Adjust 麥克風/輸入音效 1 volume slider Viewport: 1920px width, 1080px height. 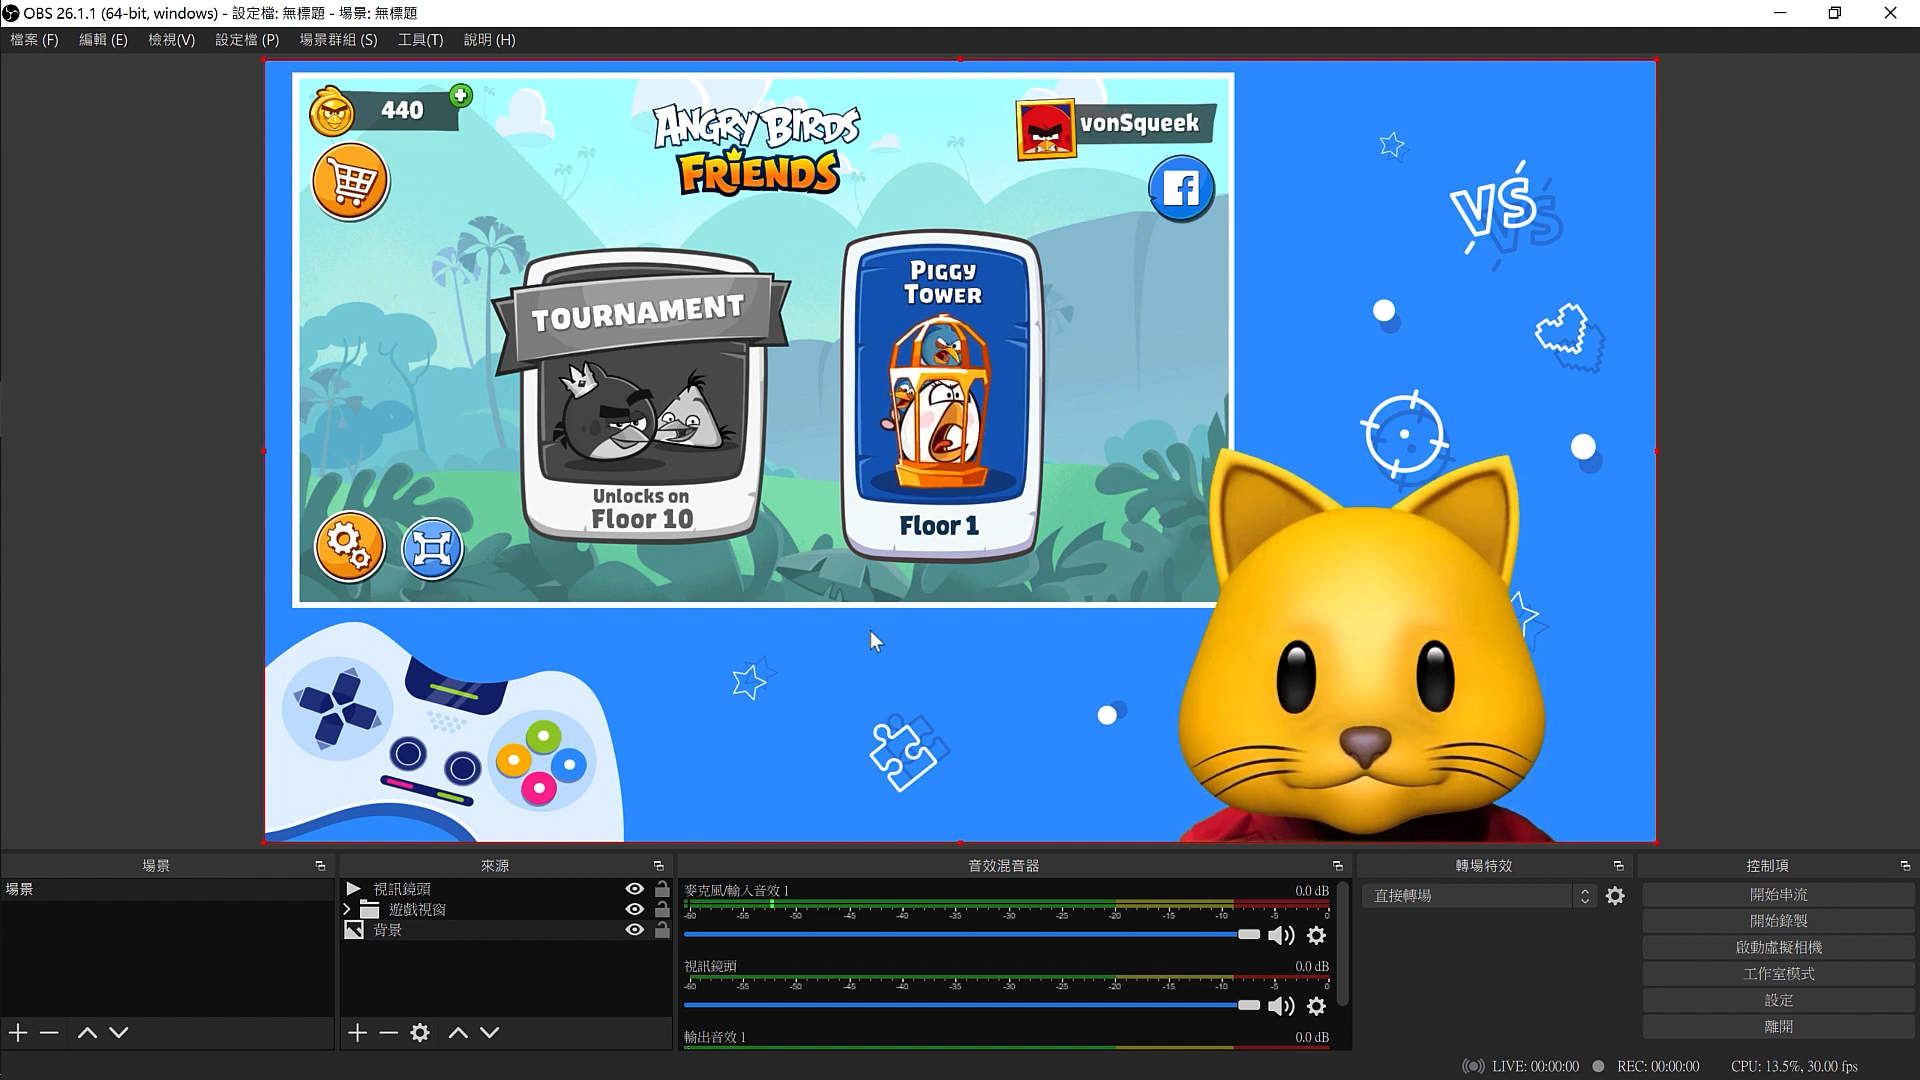(1248, 934)
